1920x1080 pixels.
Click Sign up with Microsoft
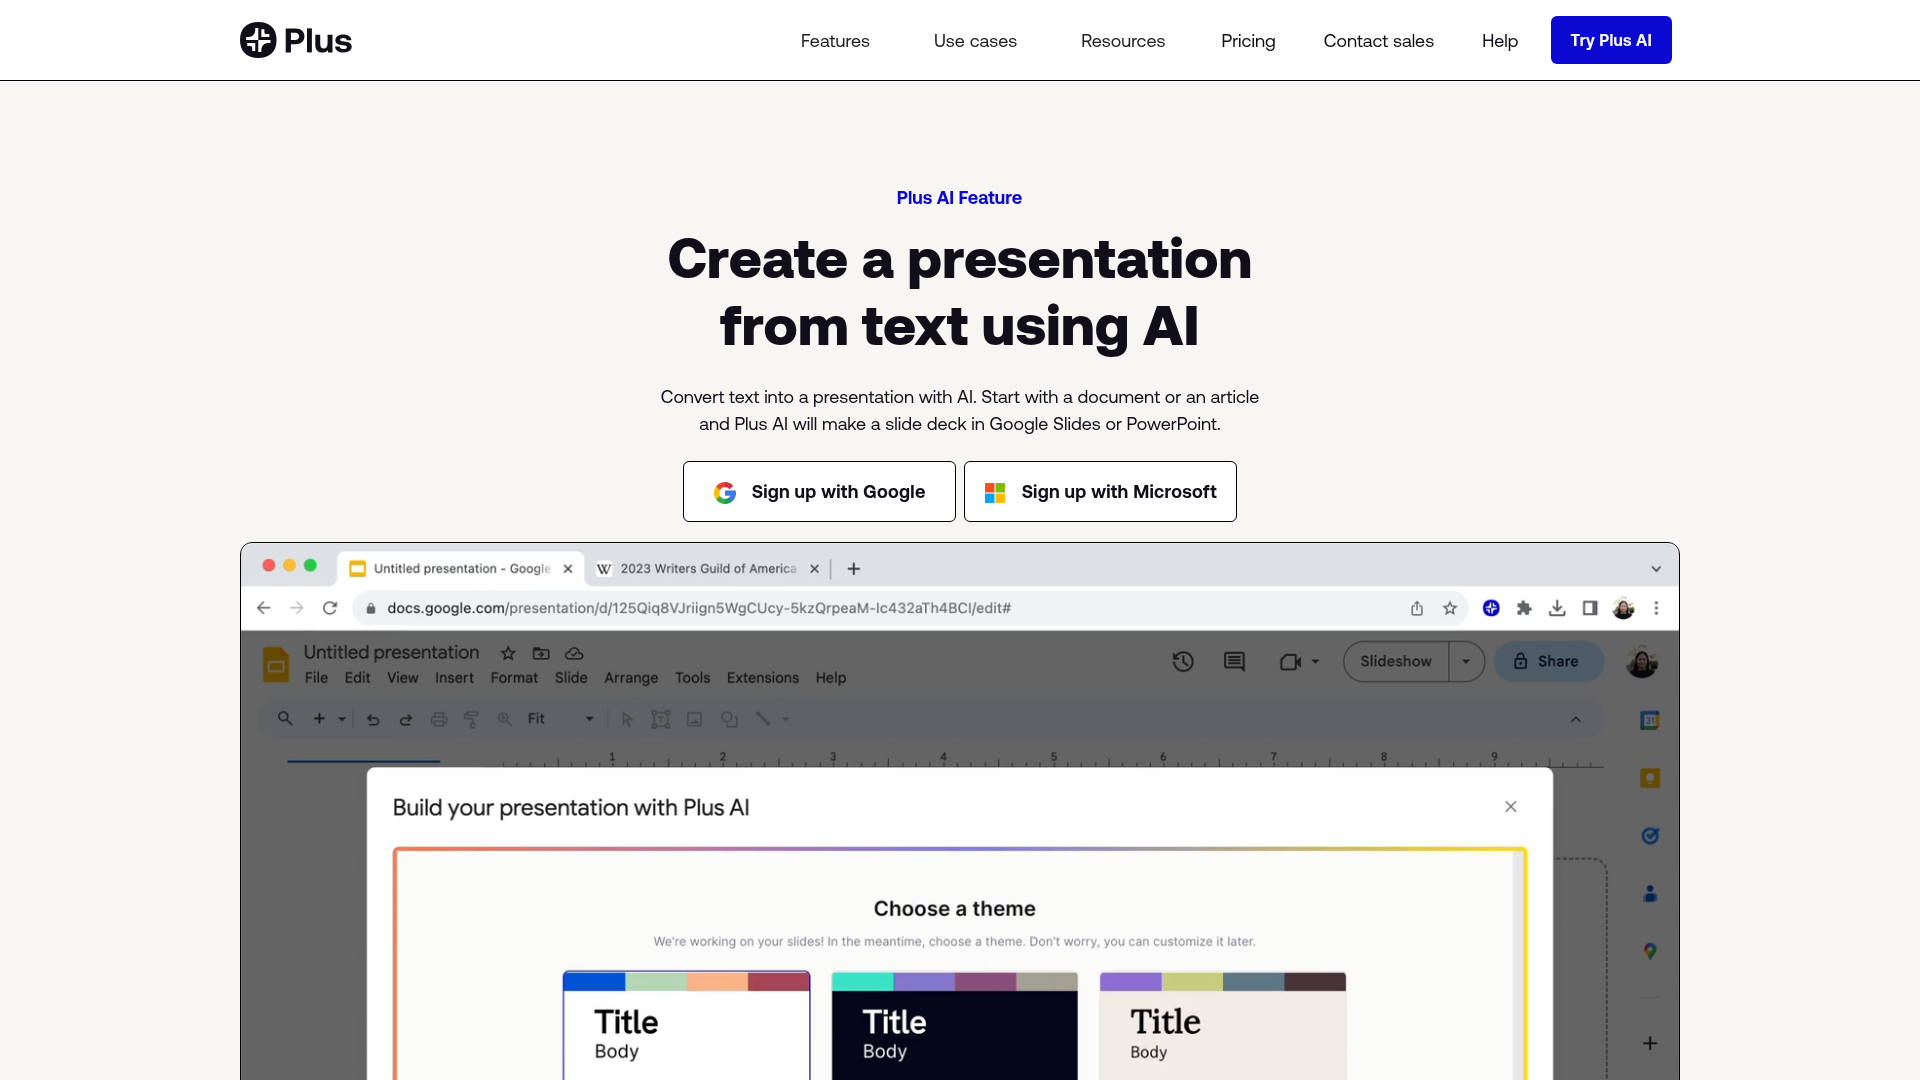pyautogui.click(x=1100, y=492)
